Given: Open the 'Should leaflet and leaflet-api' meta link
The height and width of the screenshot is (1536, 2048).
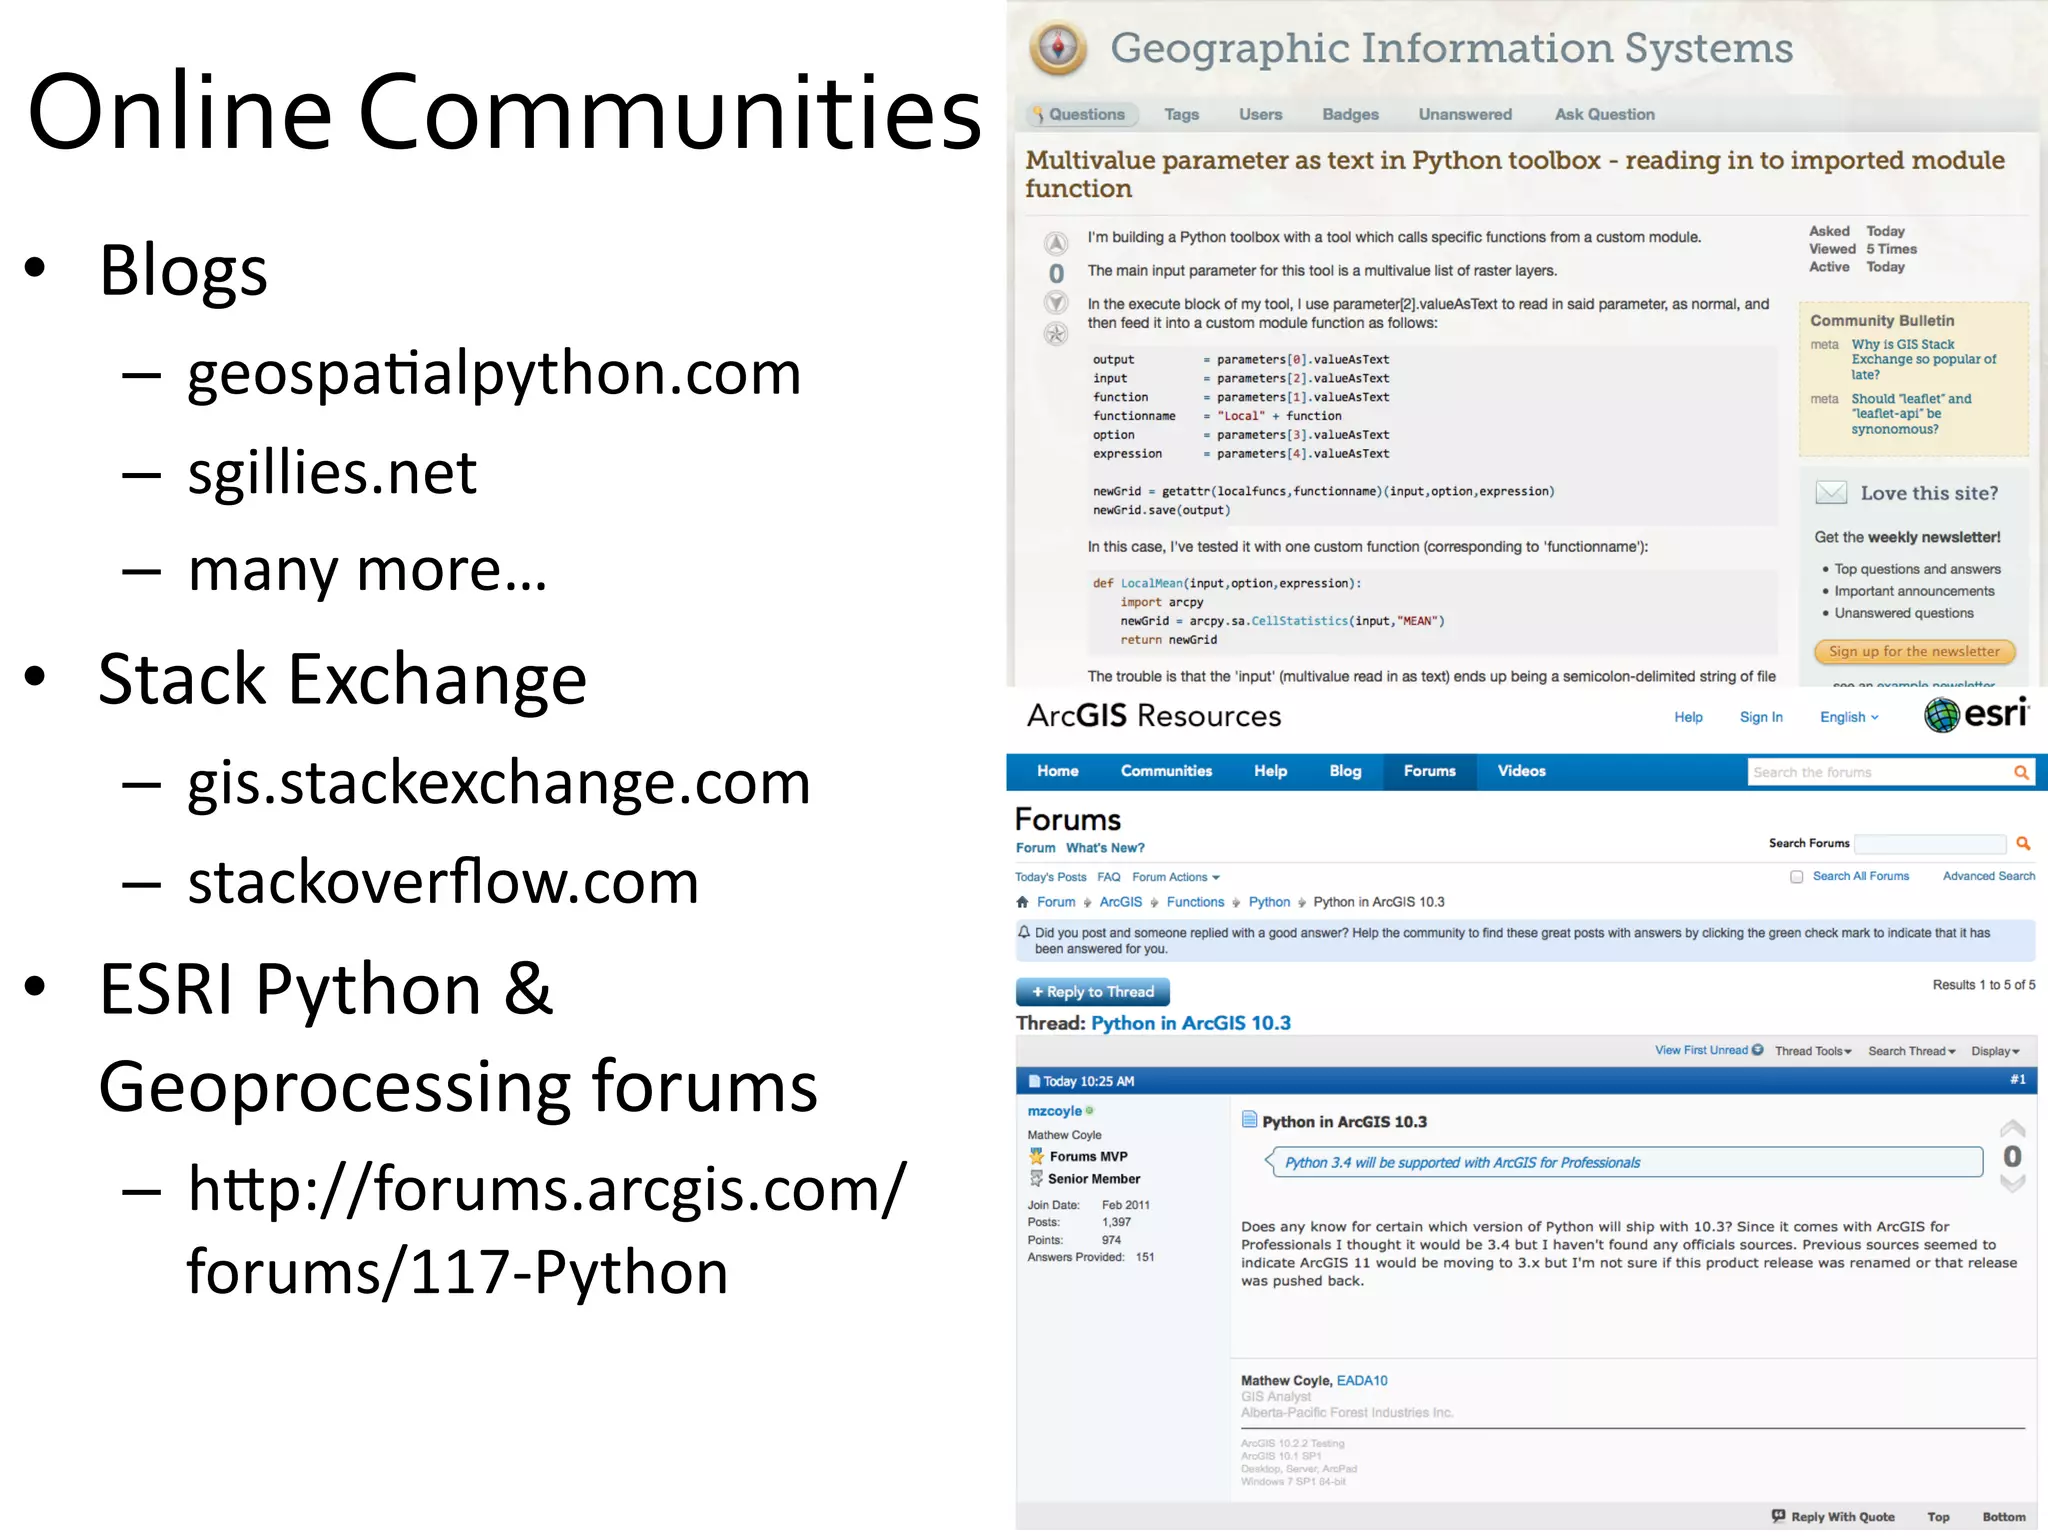Looking at the screenshot, I should coord(1910,413).
